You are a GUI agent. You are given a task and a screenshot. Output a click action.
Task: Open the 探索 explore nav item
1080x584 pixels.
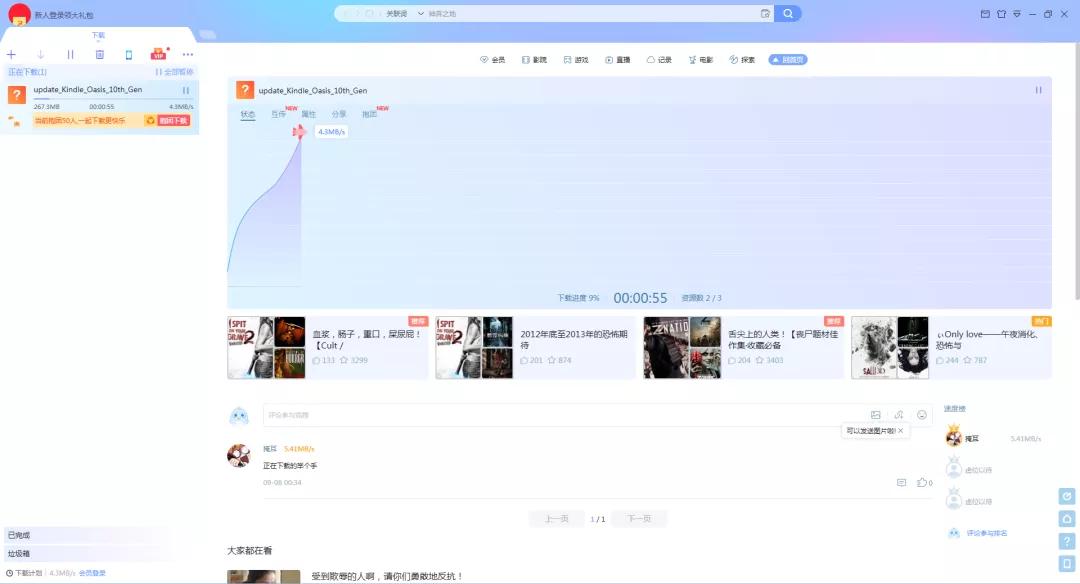click(742, 60)
